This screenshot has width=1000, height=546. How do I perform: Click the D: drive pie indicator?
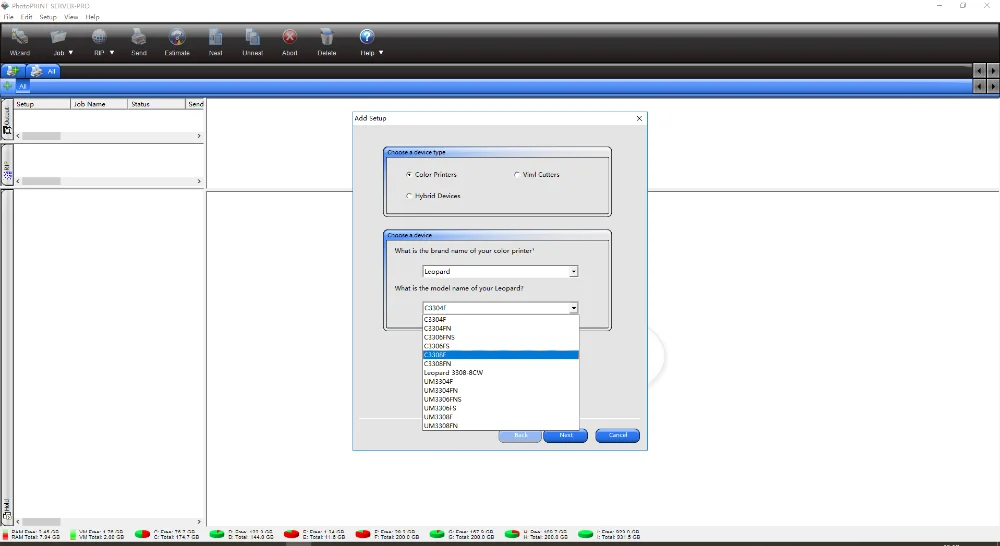pos(217,534)
